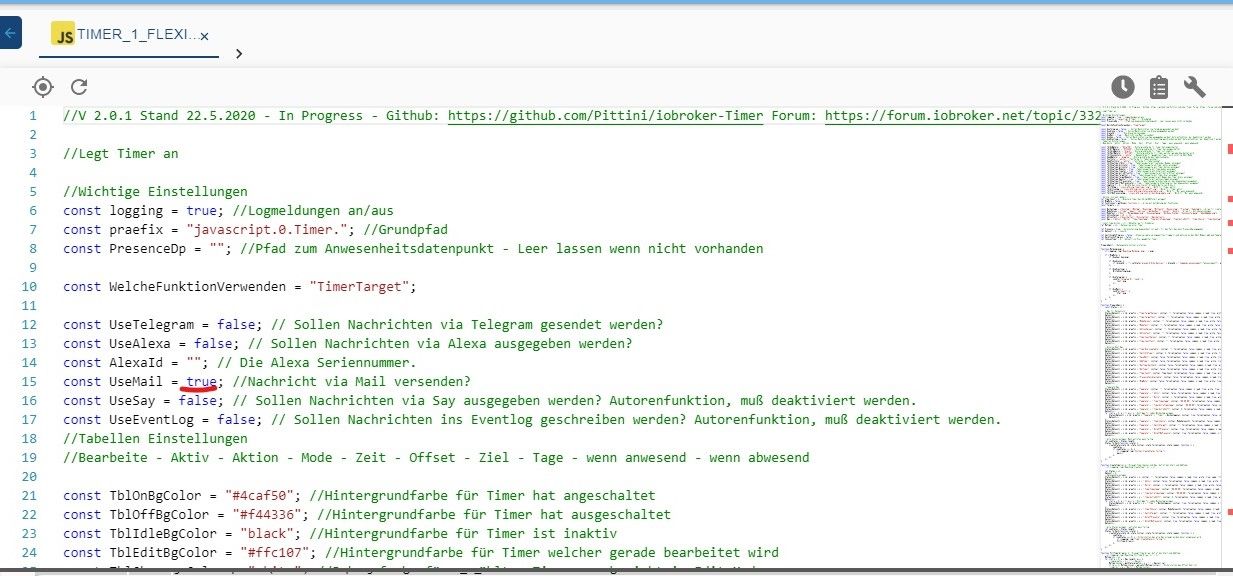Screen dimensions: 1233x576
Task: Click the //Legt Timer an comment
Action: click(x=121, y=154)
